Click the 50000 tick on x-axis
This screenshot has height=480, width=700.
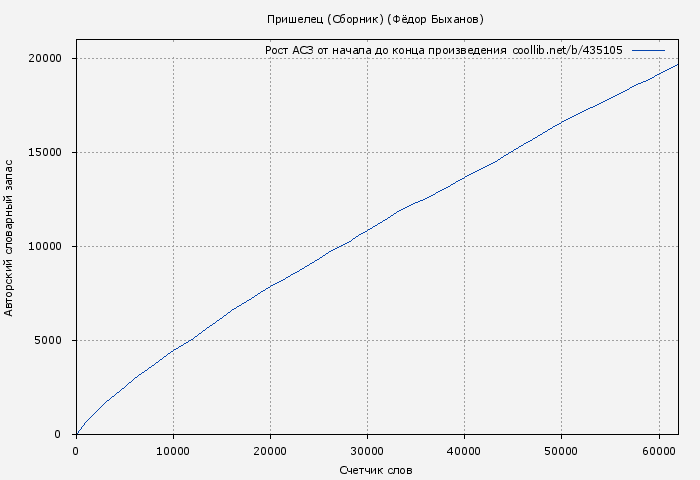pyautogui.click(x=561, y=450)
